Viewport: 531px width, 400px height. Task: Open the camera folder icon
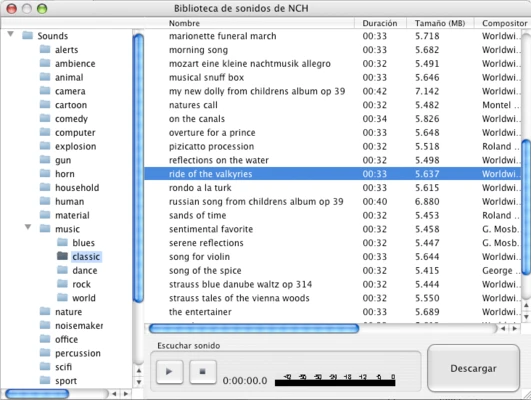[x=45, y=91]
